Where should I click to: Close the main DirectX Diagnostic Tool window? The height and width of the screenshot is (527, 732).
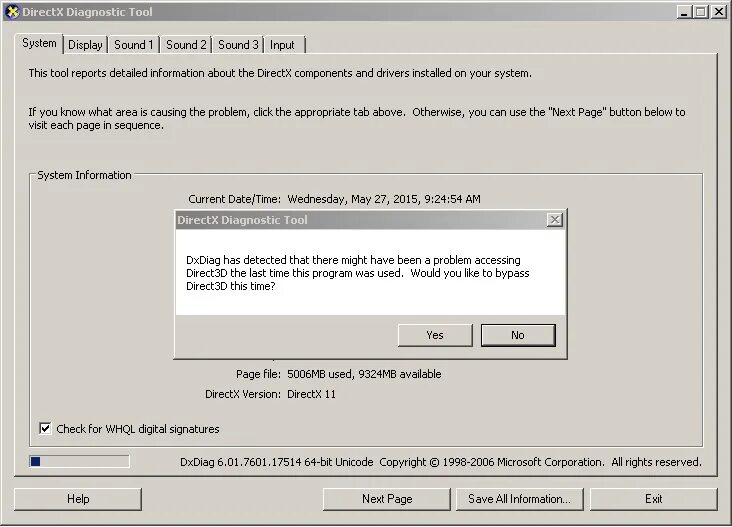point(718,12)
